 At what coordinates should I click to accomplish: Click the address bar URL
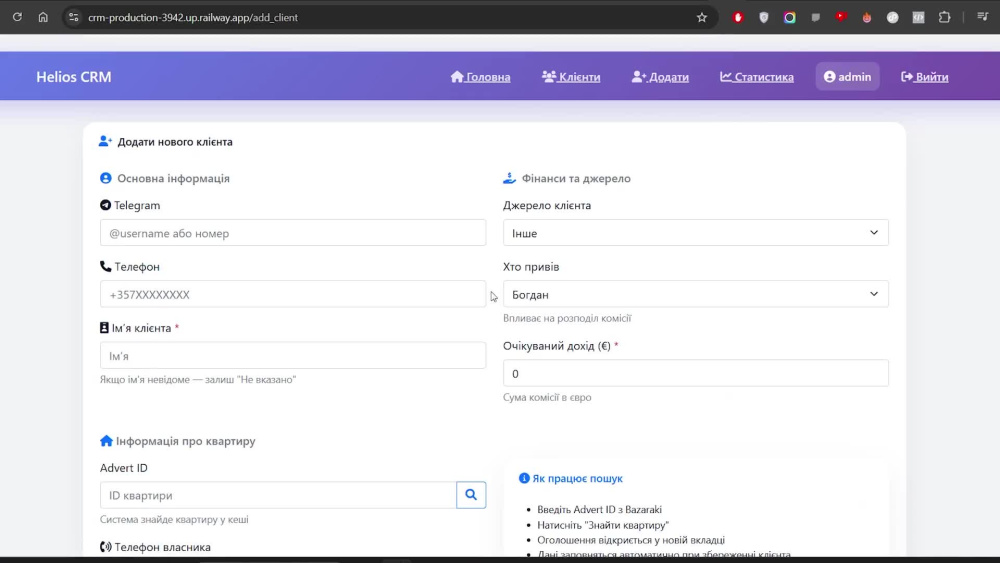(193, 17)
